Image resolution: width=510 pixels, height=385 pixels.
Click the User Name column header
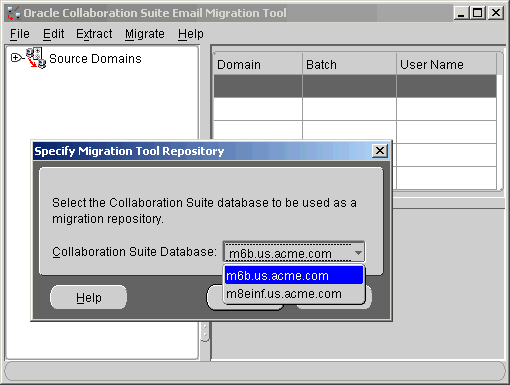pos(446,64)
